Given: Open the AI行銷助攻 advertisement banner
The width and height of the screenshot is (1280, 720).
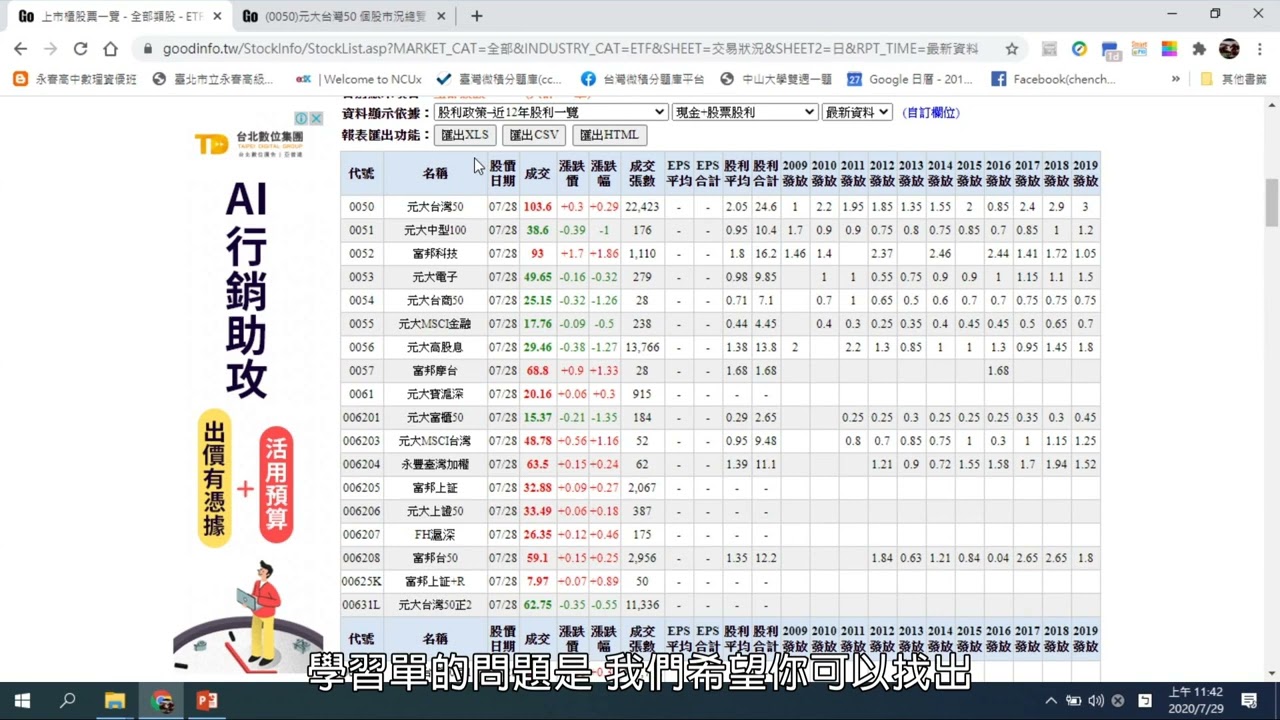Looking at the screenshot, I should 248,390.
